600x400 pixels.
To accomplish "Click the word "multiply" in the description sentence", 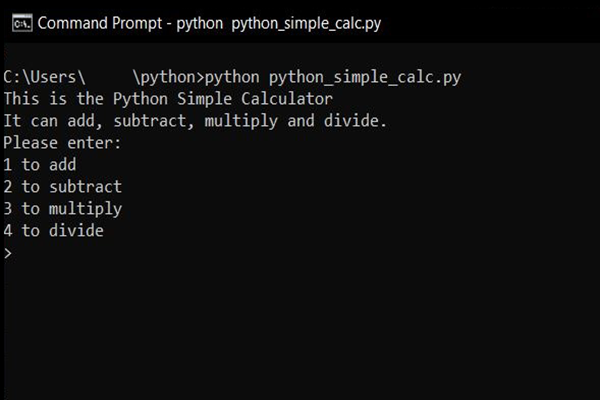I will [x=241, y=122].
